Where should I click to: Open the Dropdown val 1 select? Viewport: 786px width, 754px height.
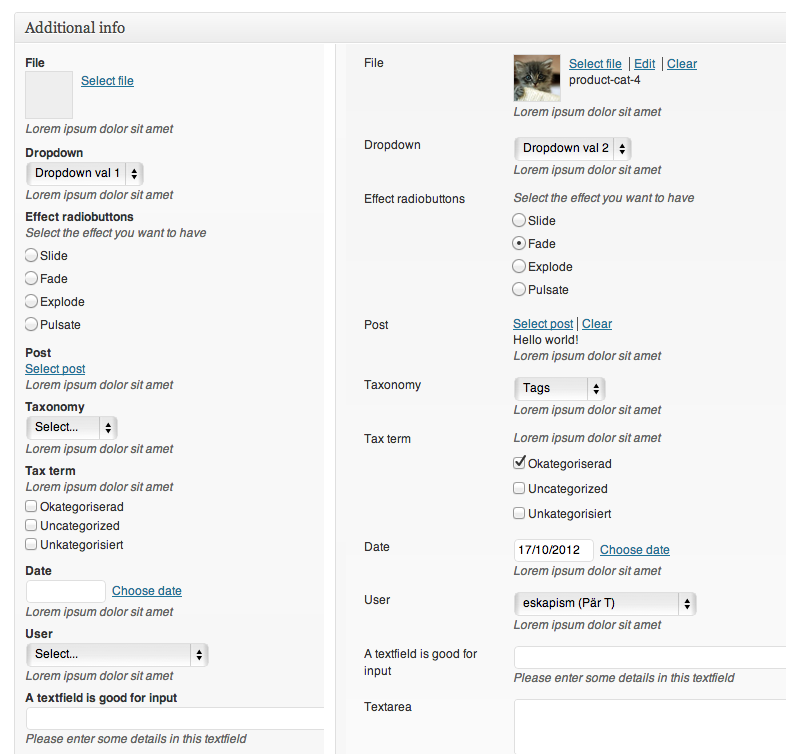pos(85,173)
